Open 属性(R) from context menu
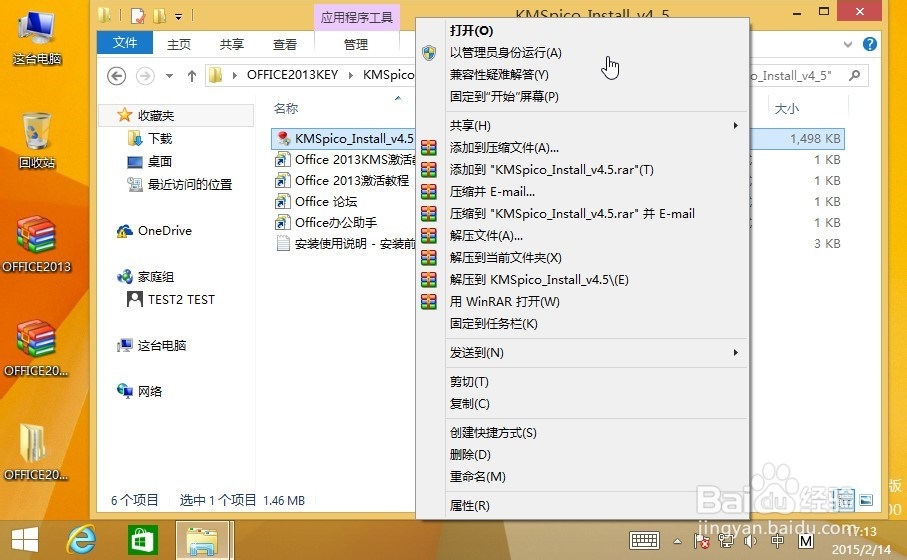Screen dimensions: 907x560 pos(582,506)
